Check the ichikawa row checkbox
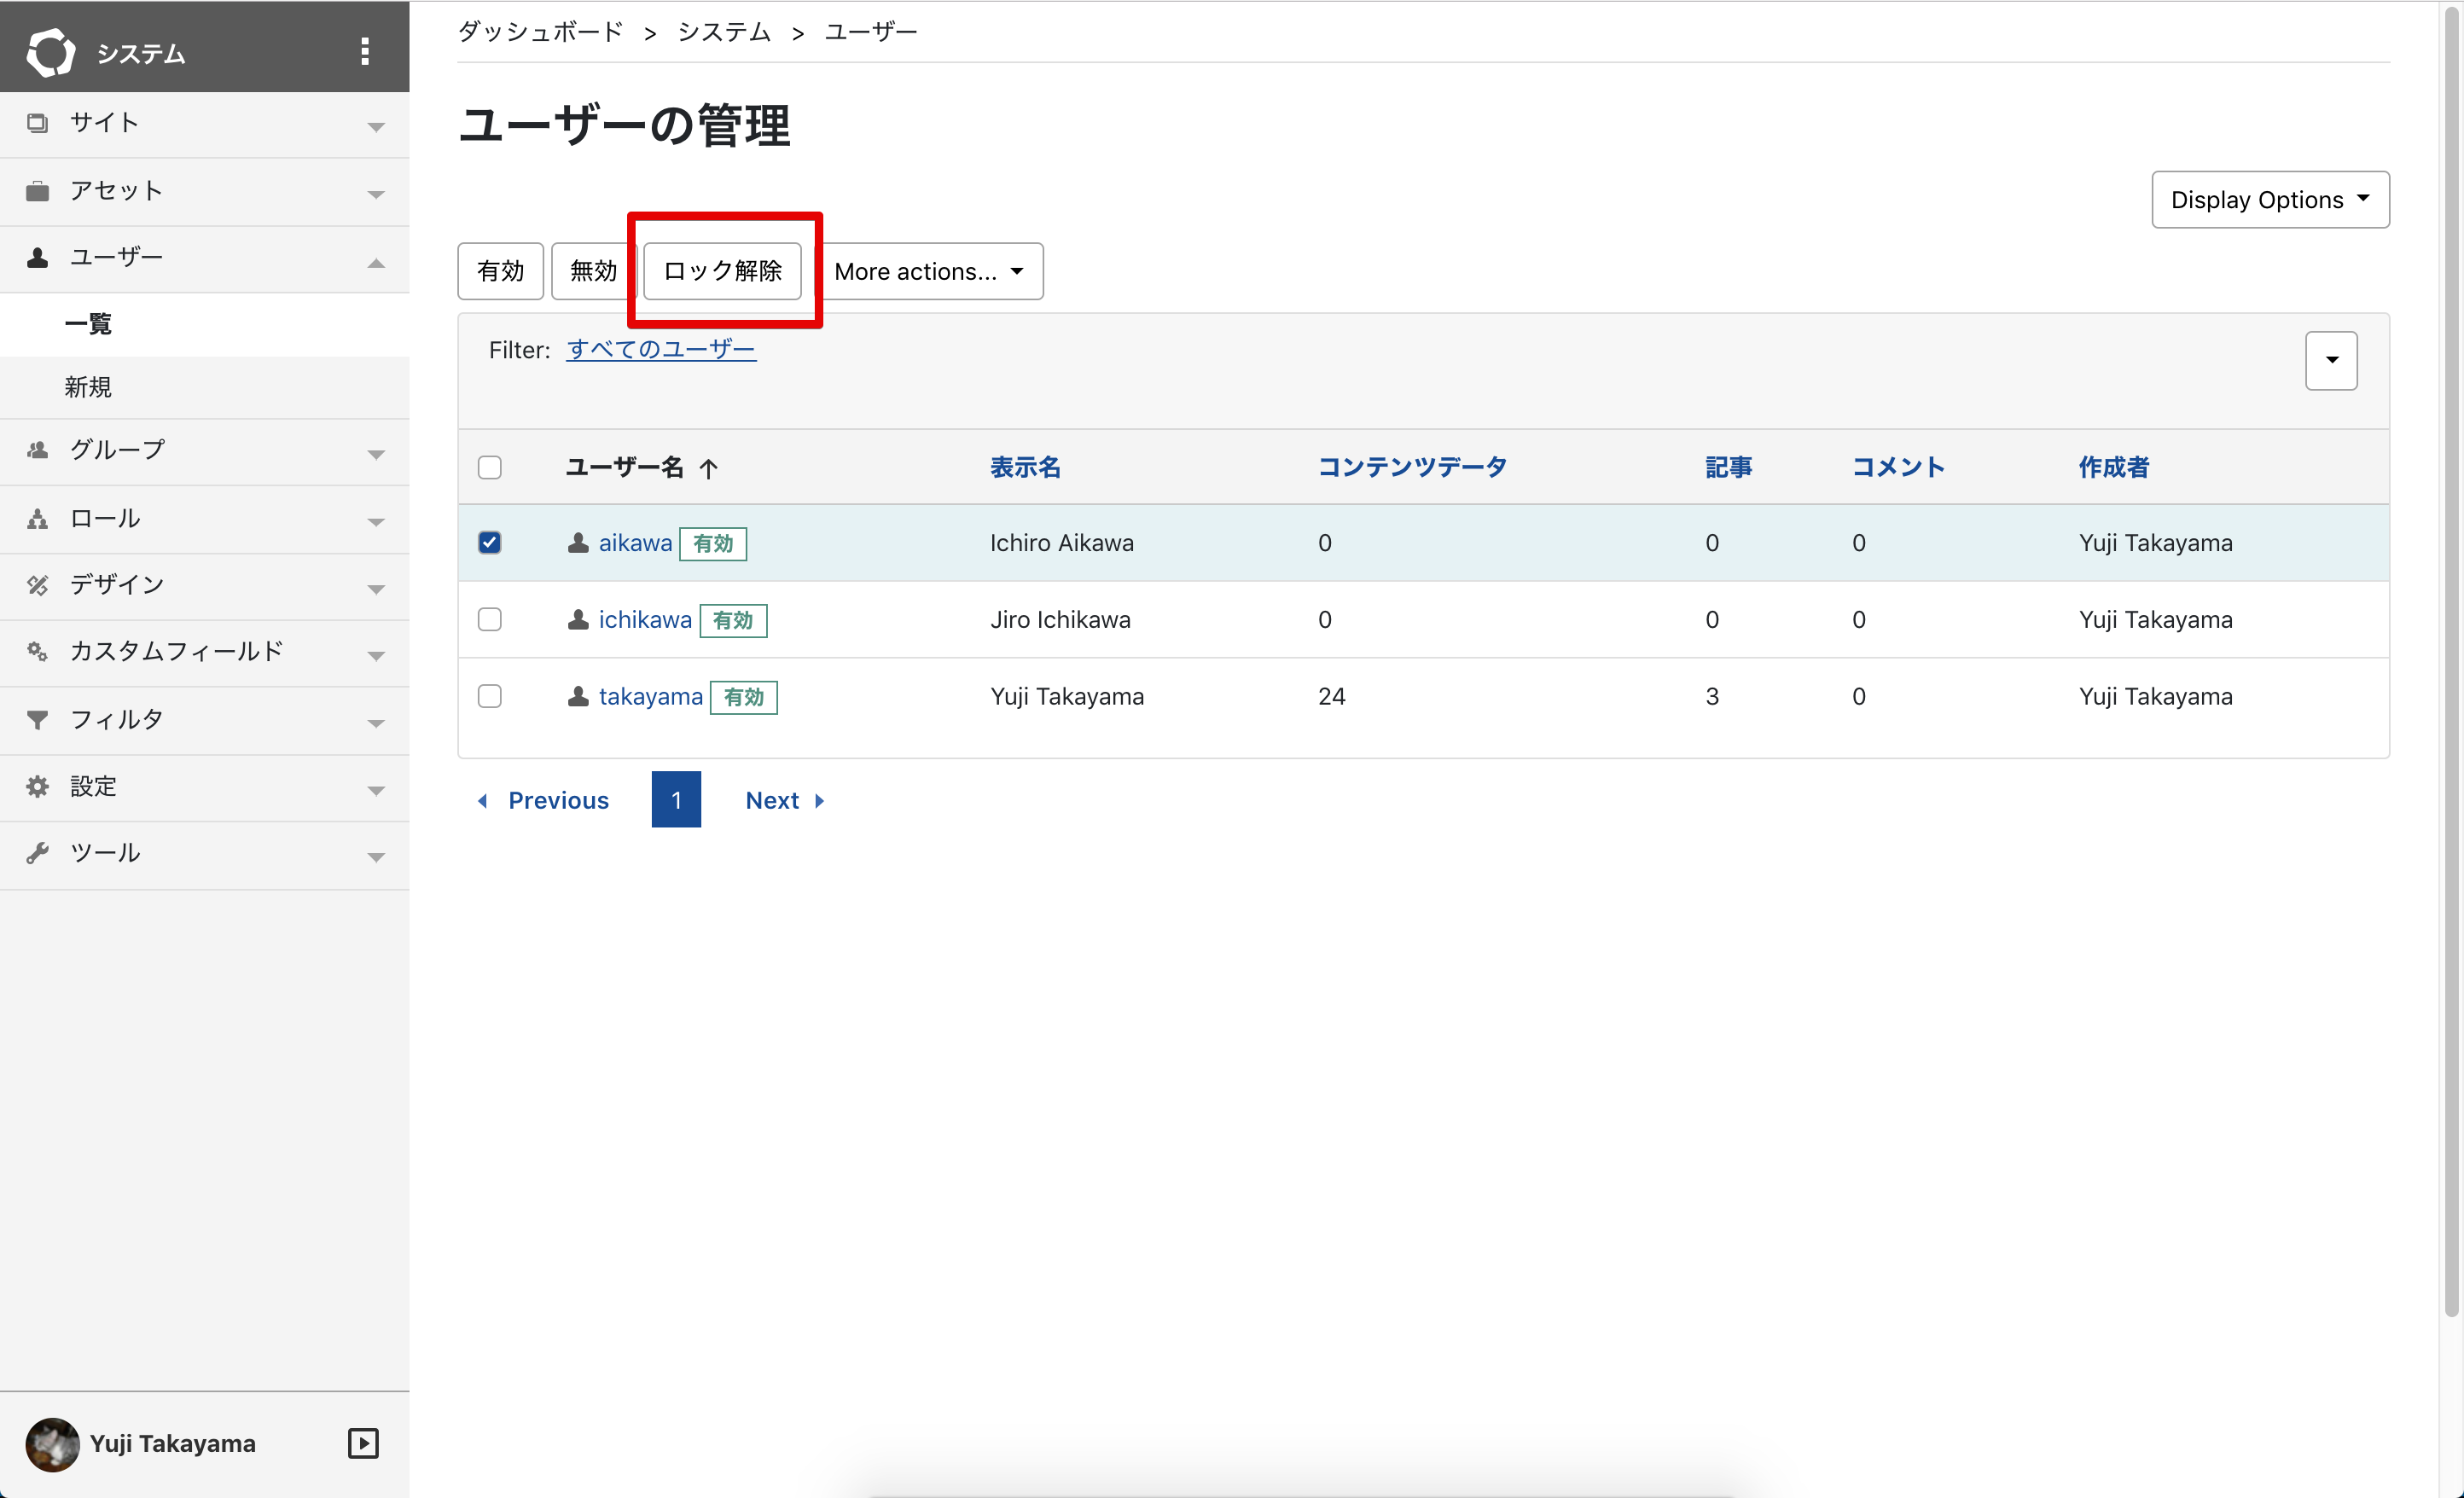Viewport: 2464px width, 1498px height. 490,620
